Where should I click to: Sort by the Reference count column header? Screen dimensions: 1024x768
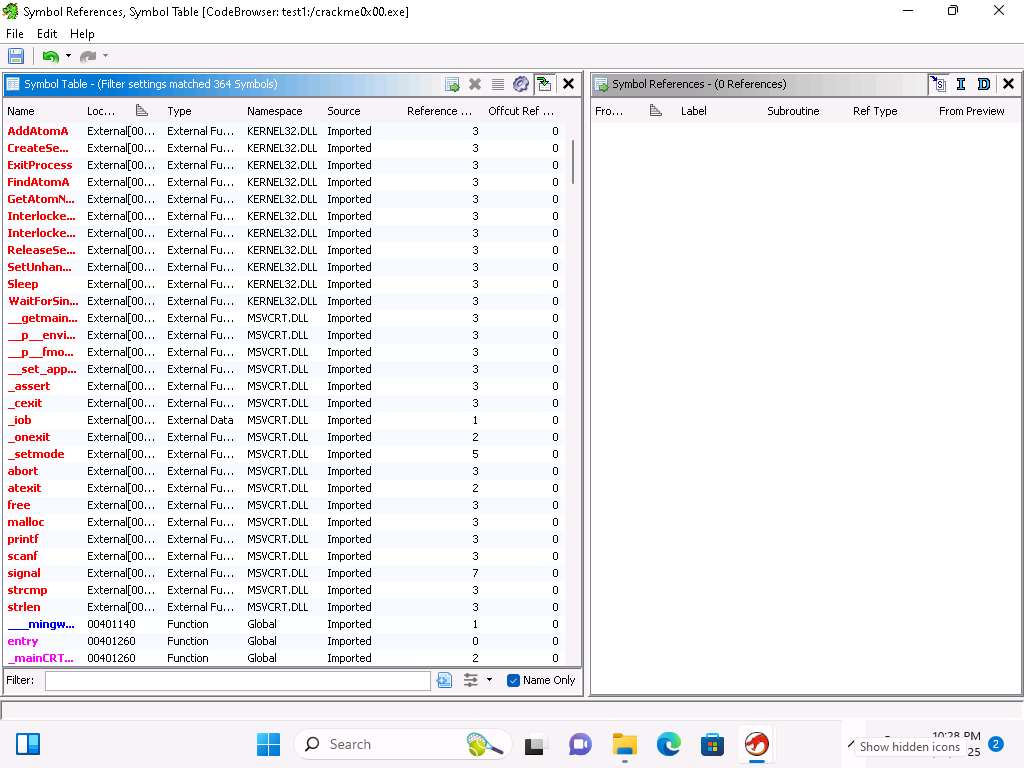[x=439, y=111]
